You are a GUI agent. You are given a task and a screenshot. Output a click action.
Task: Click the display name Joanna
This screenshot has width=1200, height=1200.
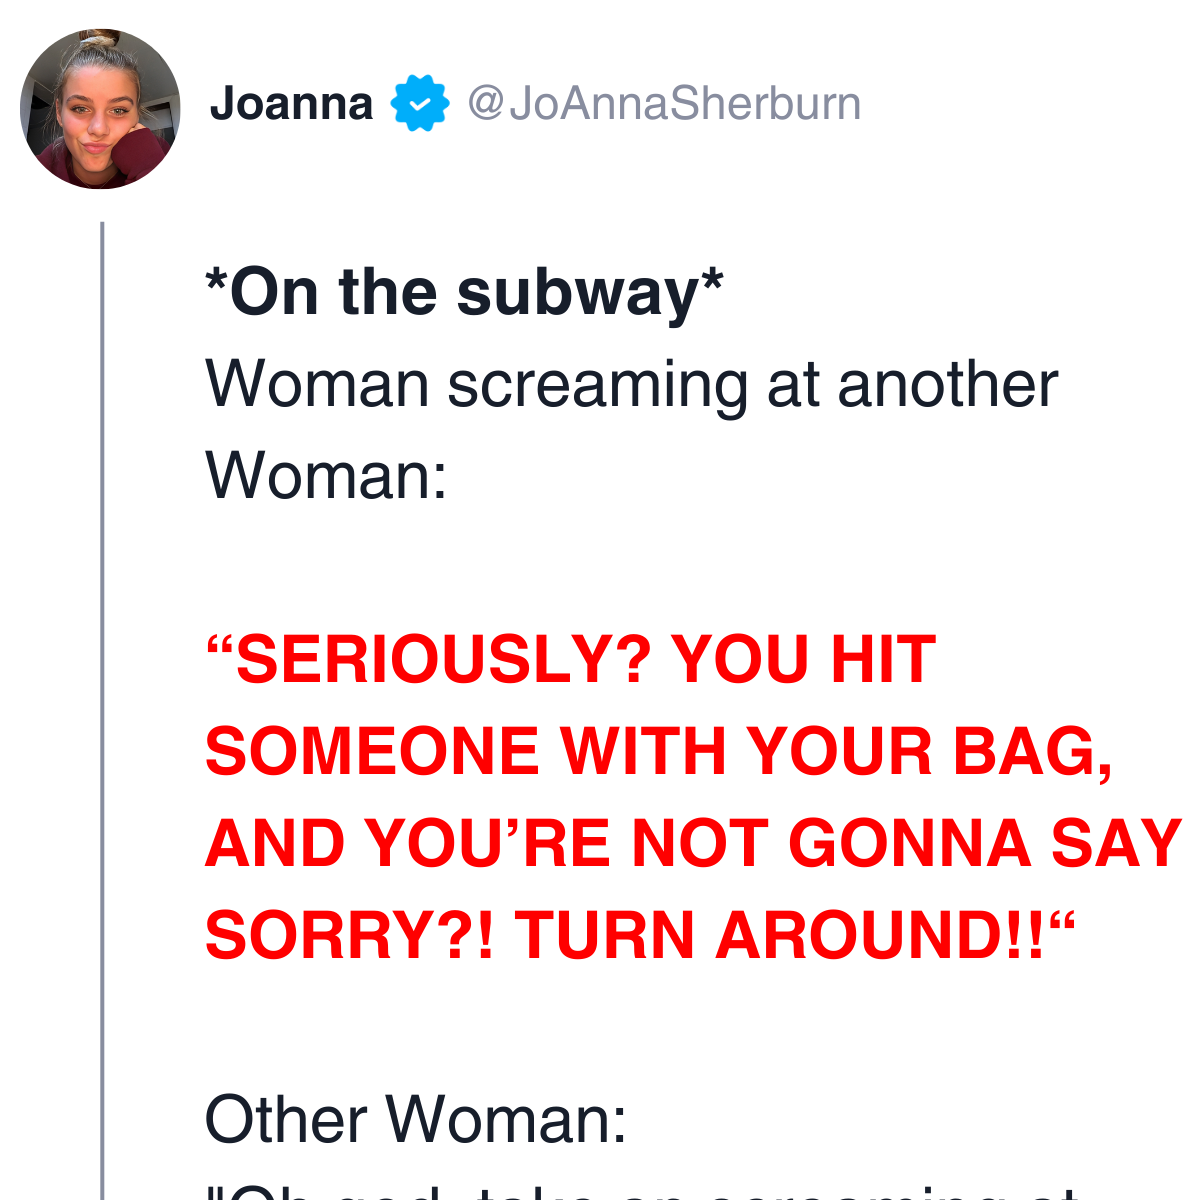click(x=291, y=104)
